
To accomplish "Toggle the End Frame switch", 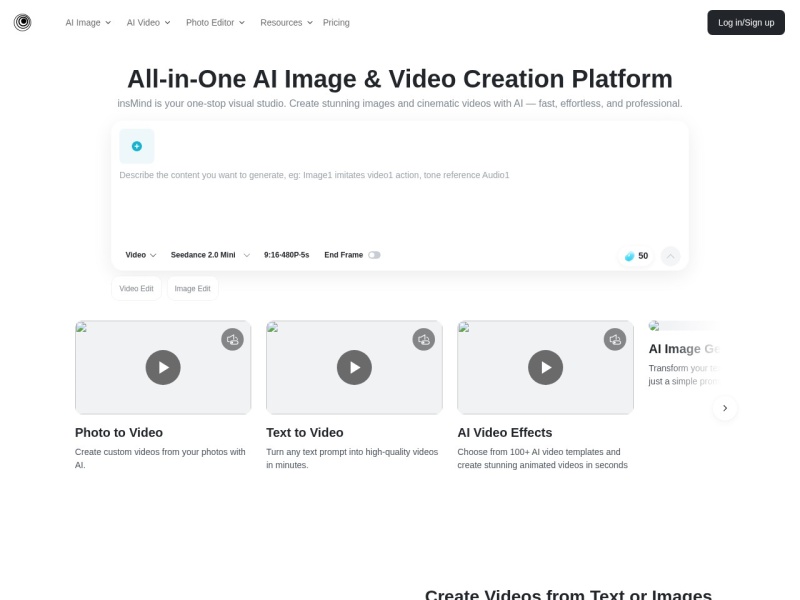I will click(x=374, y=255).
